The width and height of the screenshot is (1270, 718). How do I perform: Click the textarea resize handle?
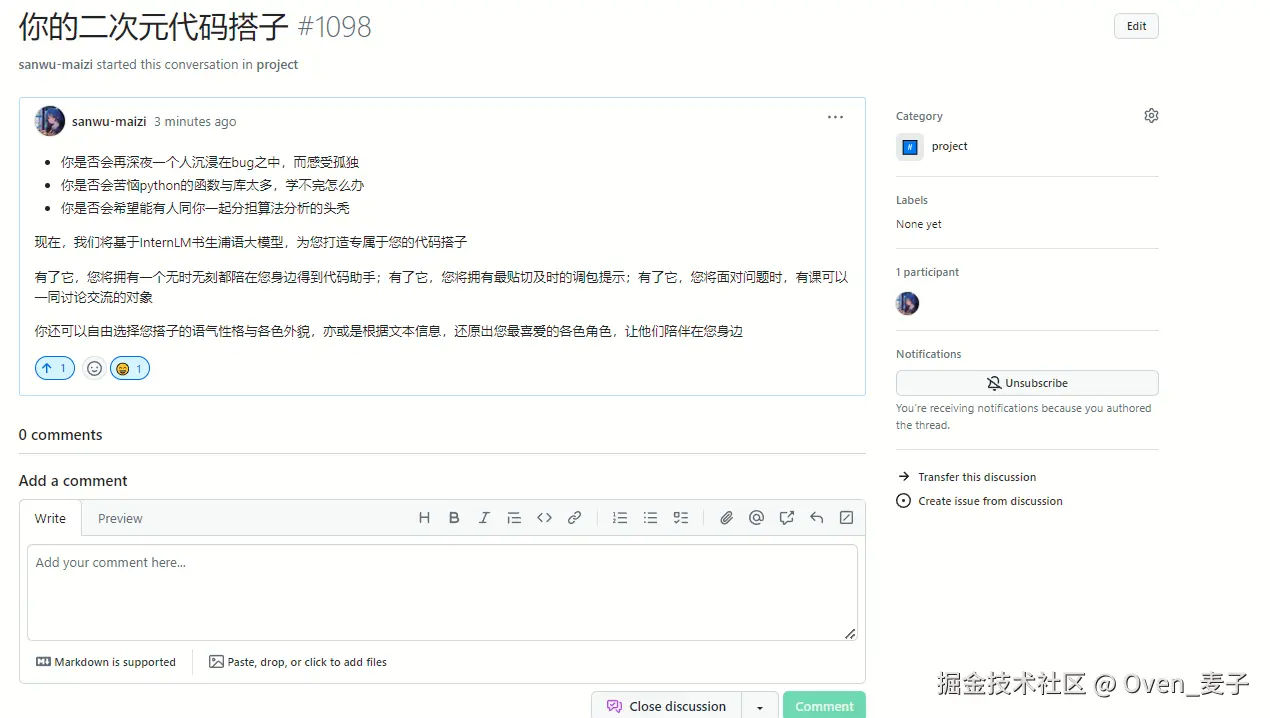tap(850, 633)
